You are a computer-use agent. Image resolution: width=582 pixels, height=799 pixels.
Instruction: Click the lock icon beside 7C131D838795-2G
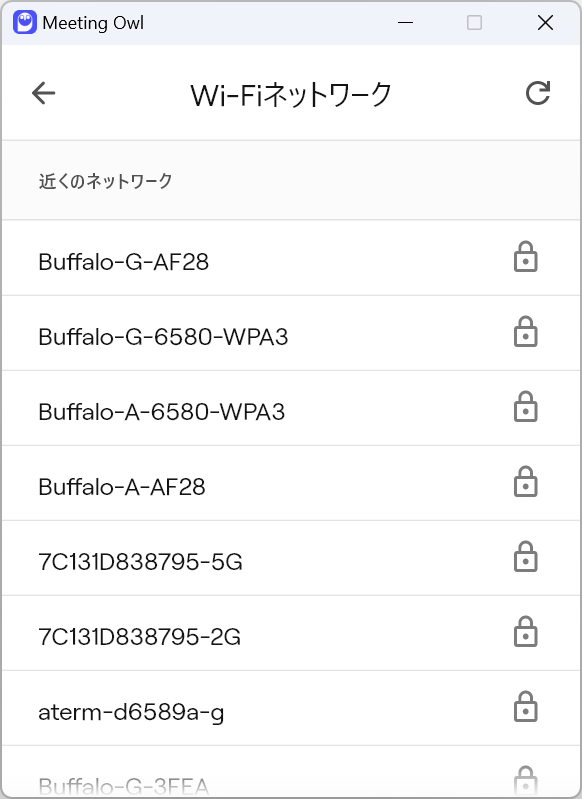[x=525, y=631]
